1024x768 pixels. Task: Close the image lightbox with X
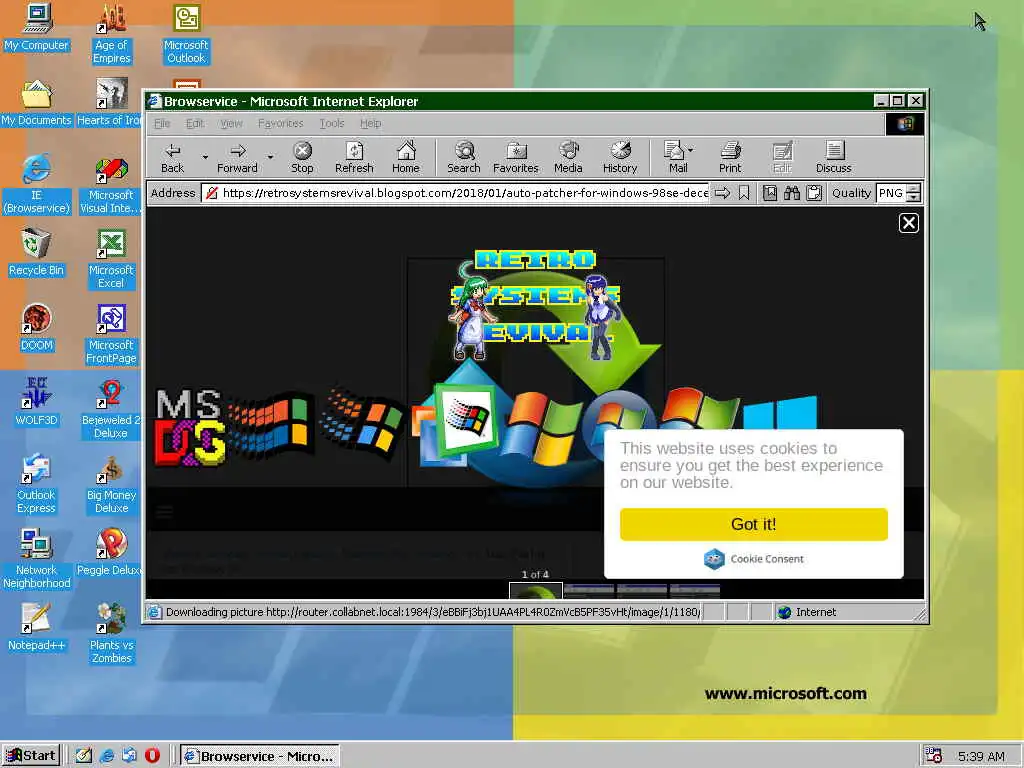908,223
